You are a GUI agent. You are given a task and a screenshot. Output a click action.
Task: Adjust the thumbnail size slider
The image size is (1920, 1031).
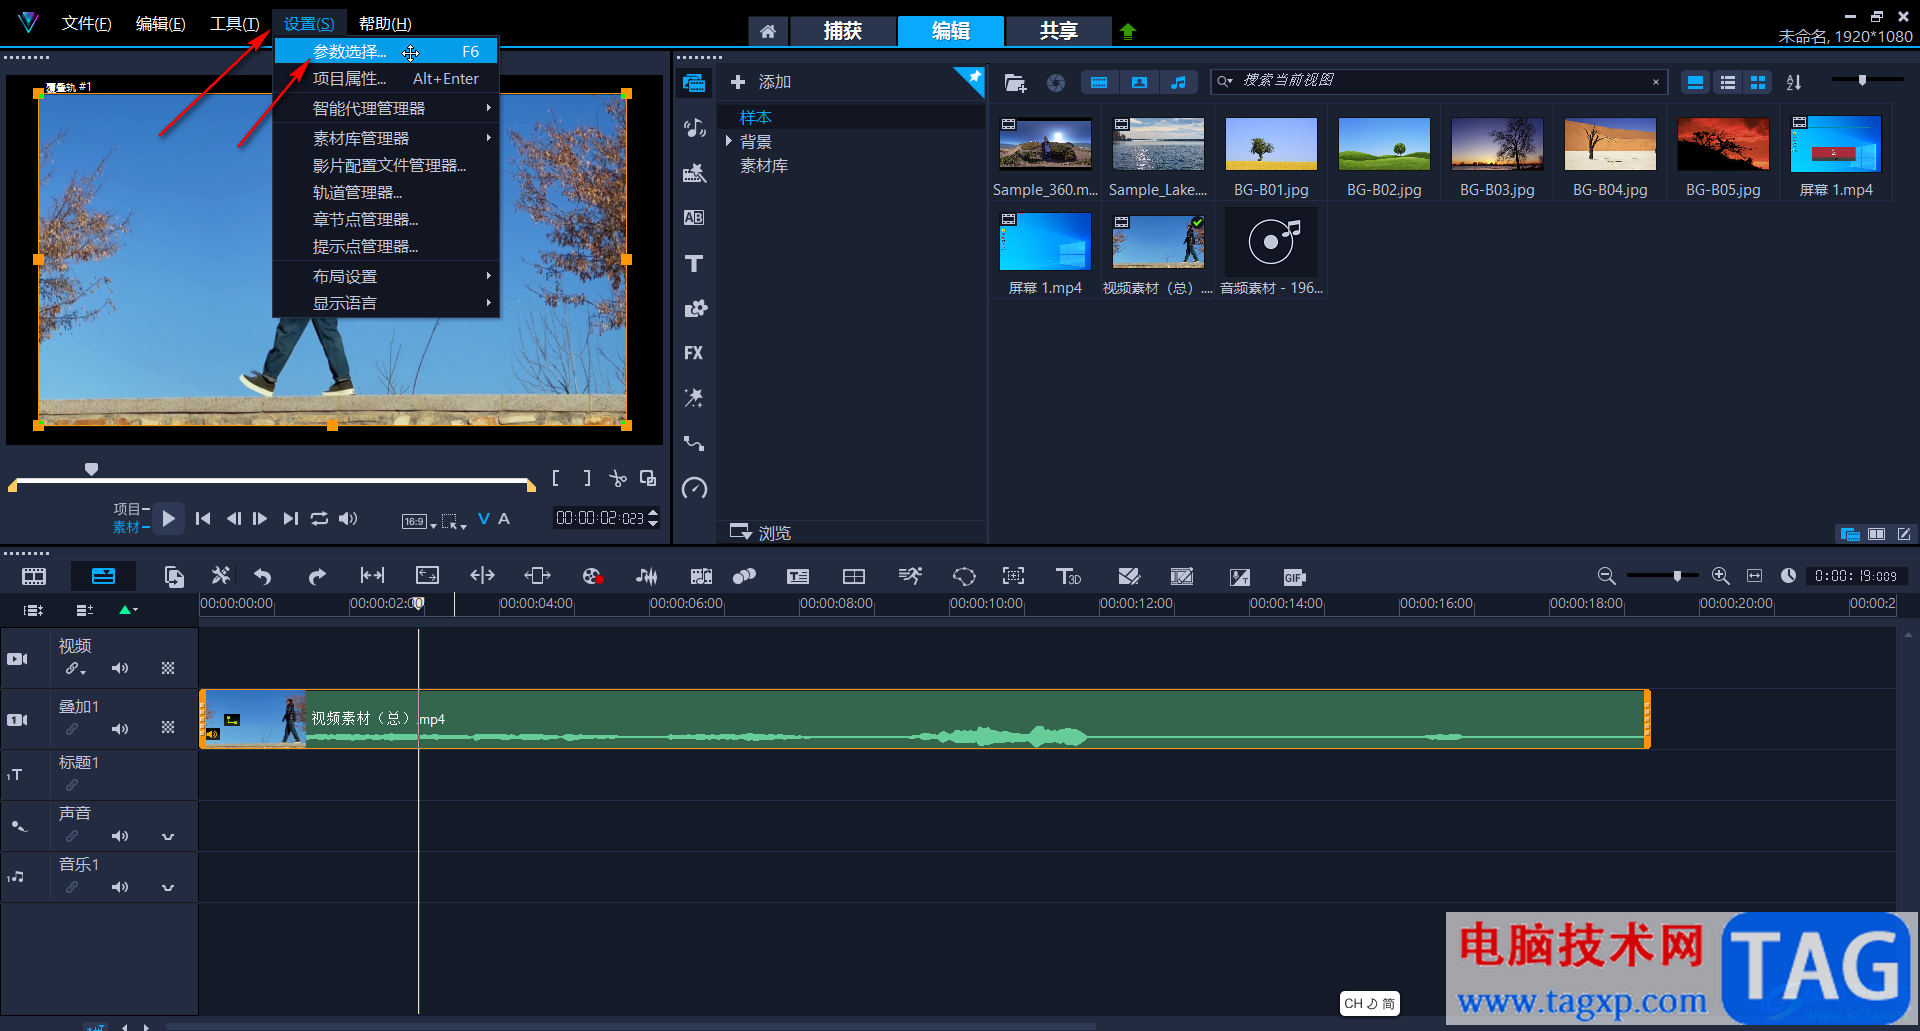[1862, 80]
